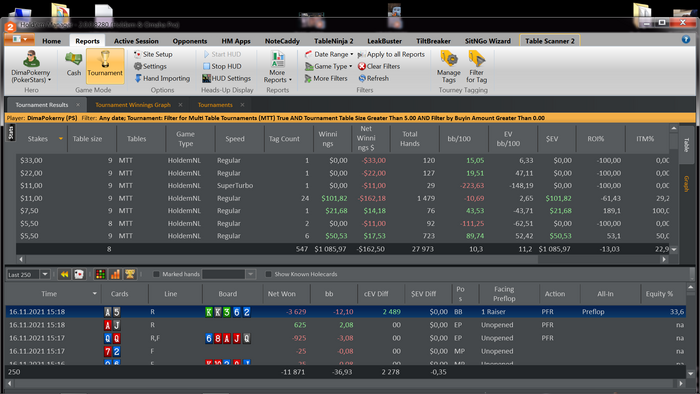The image size is (700, 394).
Task: Open Hand Importing
Action: coord(162,78)
